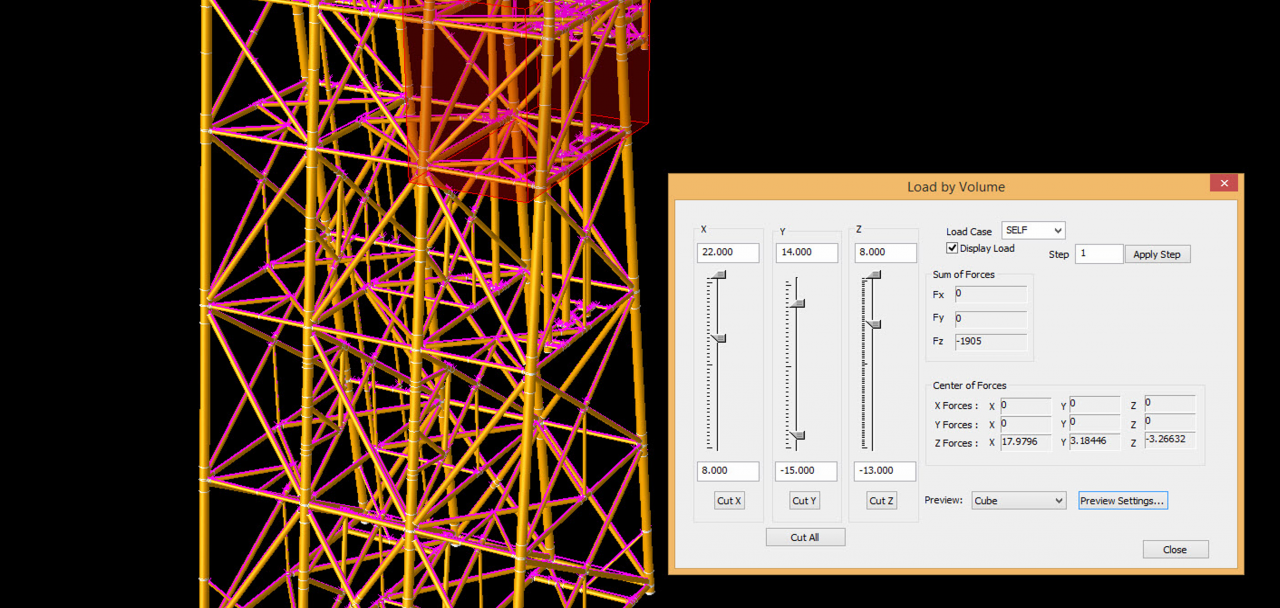
Task: Select the X lower limit field showing 8.000
Action: point(728,470)
